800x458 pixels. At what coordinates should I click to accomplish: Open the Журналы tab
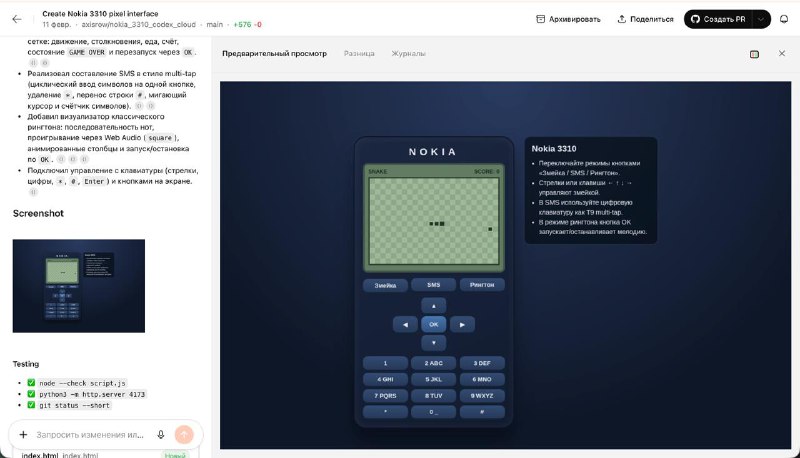coord(408,54)
